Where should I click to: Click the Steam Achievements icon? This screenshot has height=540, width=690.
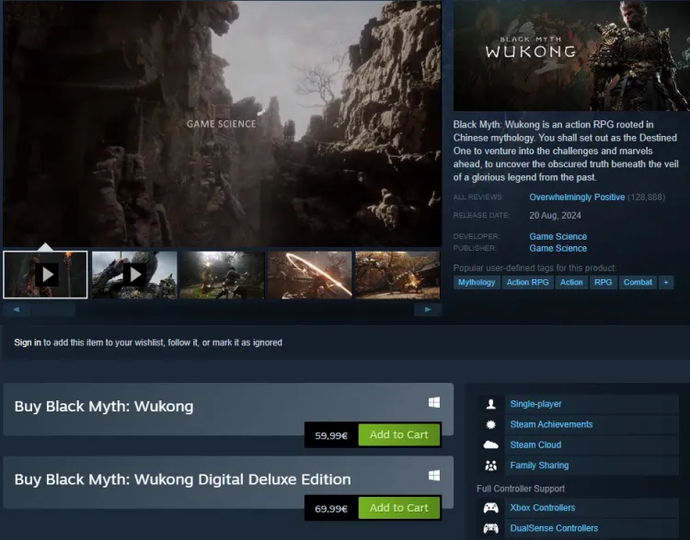[490, 424]
